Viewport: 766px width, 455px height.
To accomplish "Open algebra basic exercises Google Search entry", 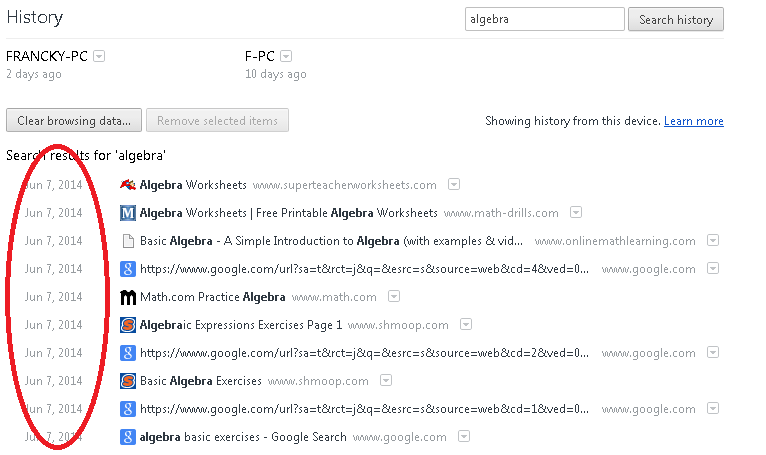I will 243,437.
